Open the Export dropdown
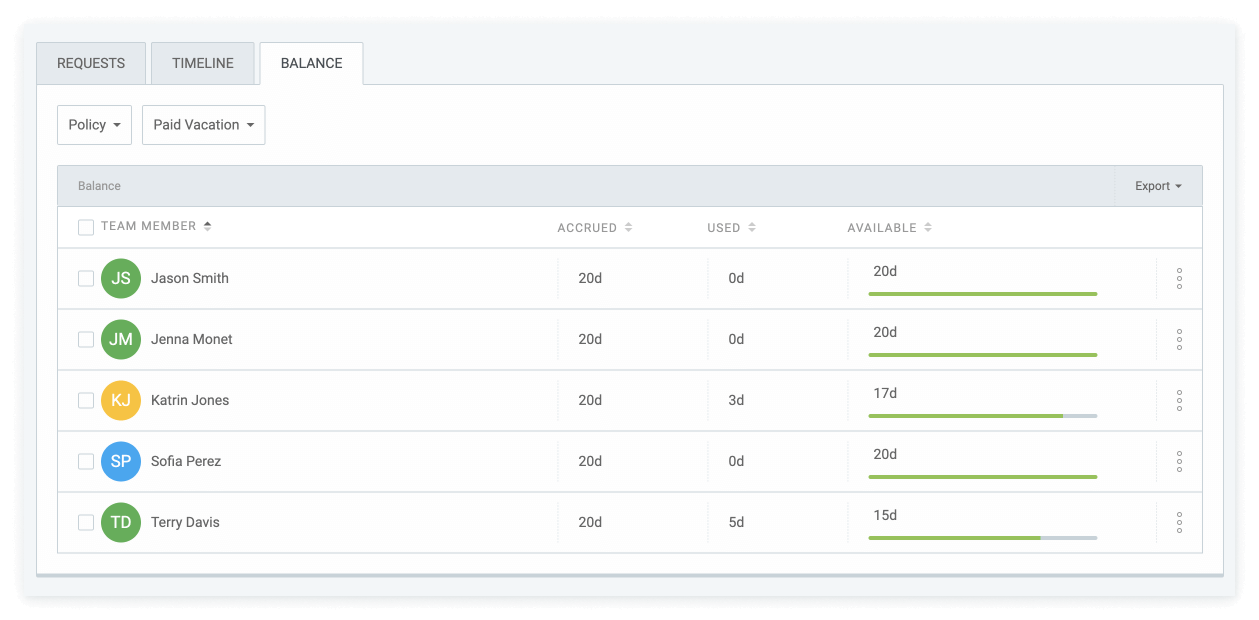 [x=1157, y=185]
